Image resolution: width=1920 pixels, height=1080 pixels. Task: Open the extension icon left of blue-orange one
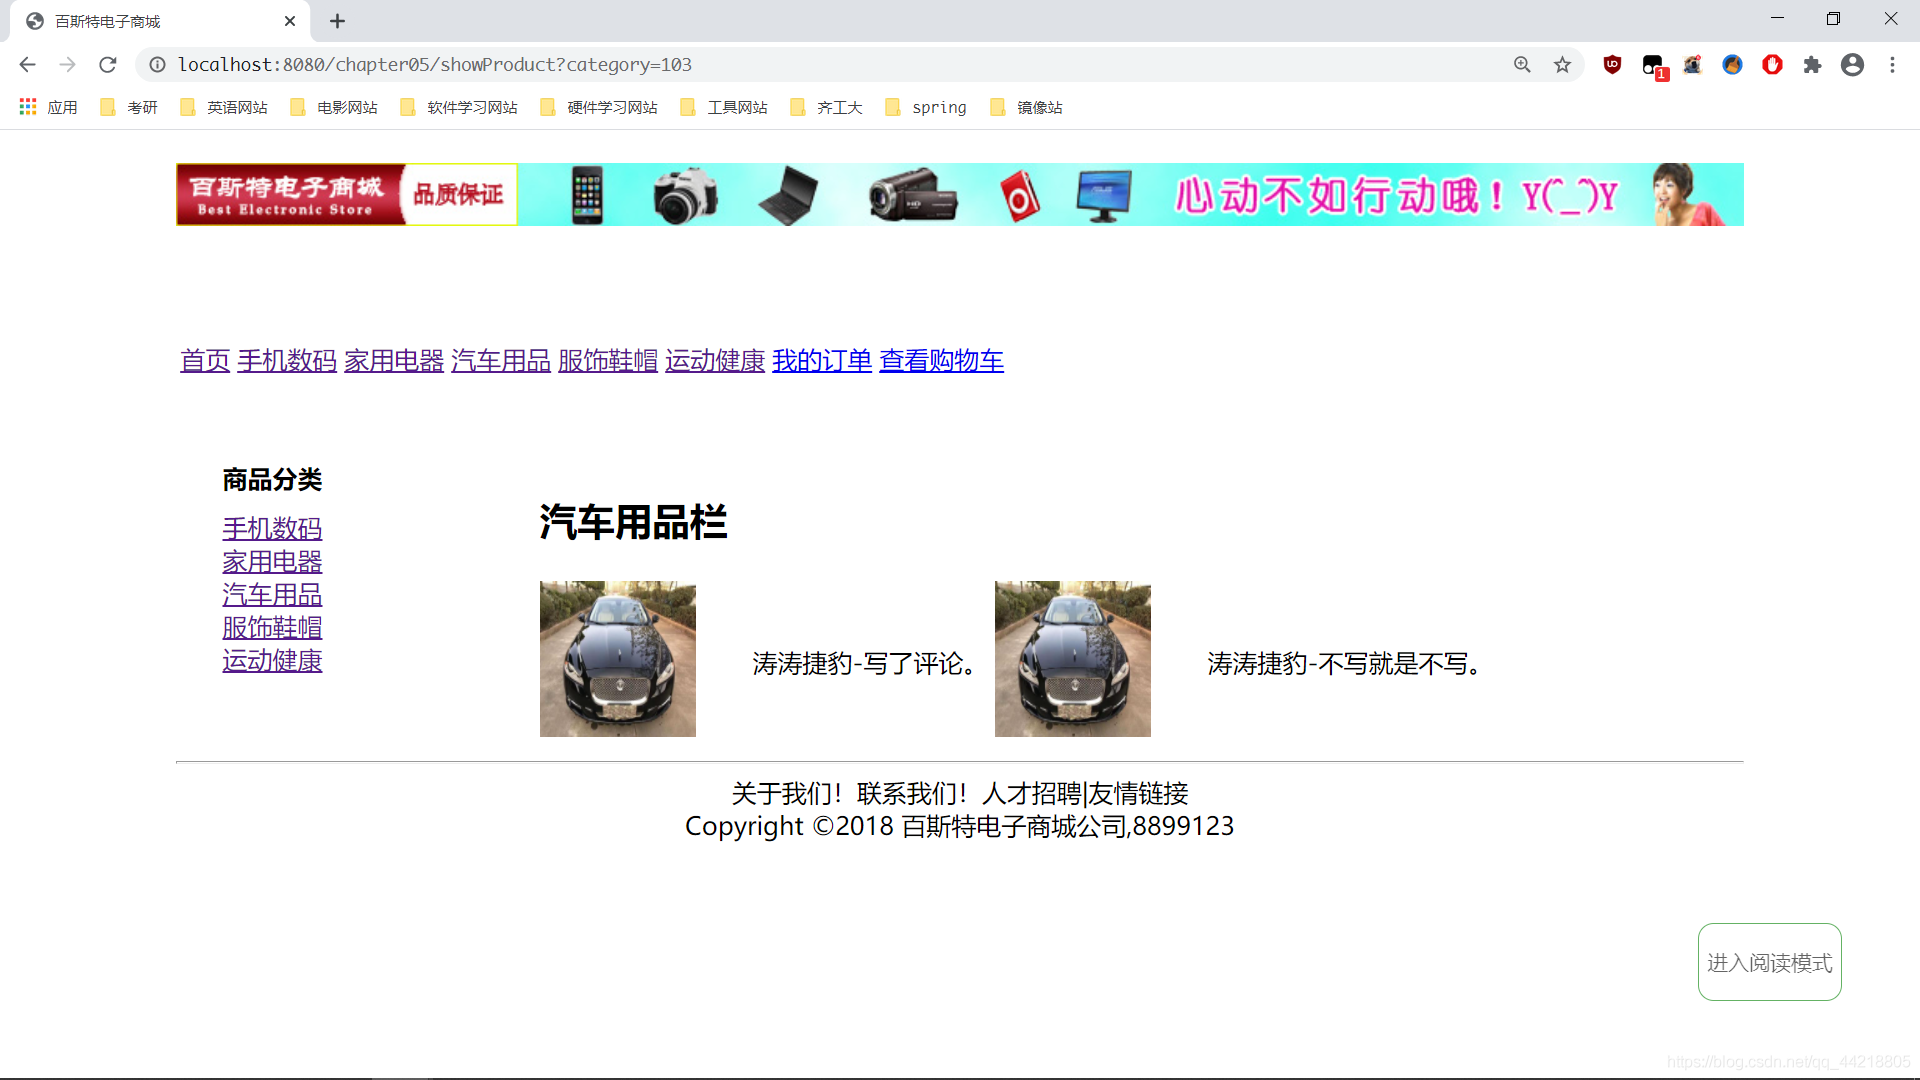1692,65
